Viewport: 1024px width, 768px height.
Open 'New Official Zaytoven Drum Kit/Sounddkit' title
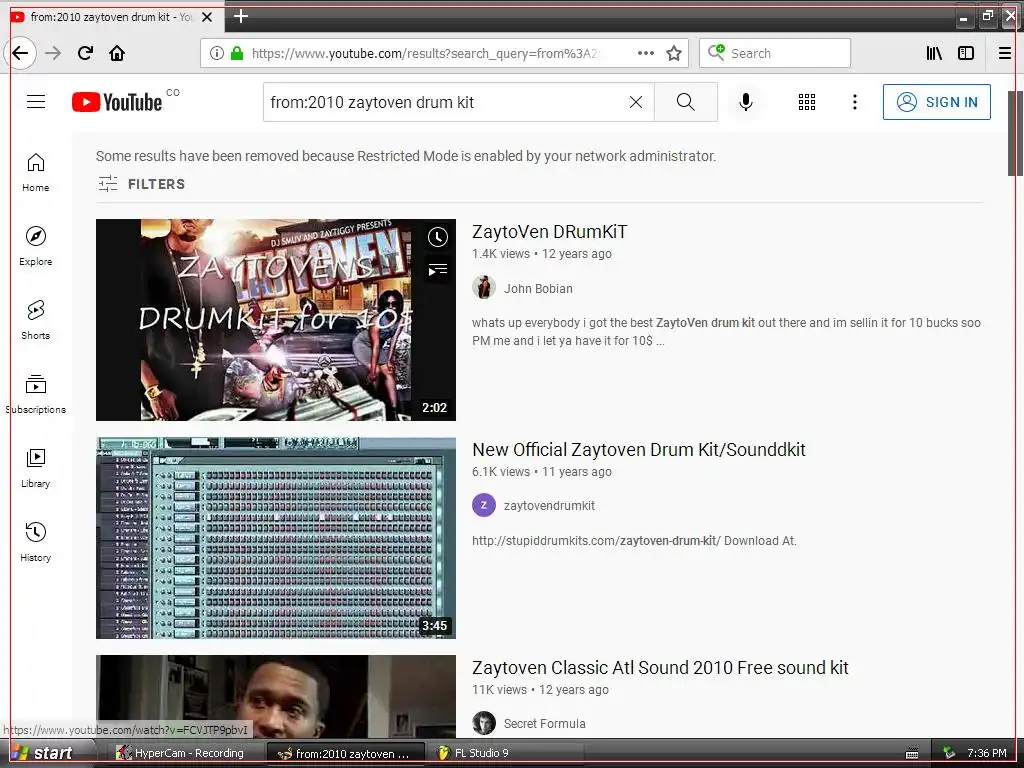pyautogui.click(x=639, y=450)
